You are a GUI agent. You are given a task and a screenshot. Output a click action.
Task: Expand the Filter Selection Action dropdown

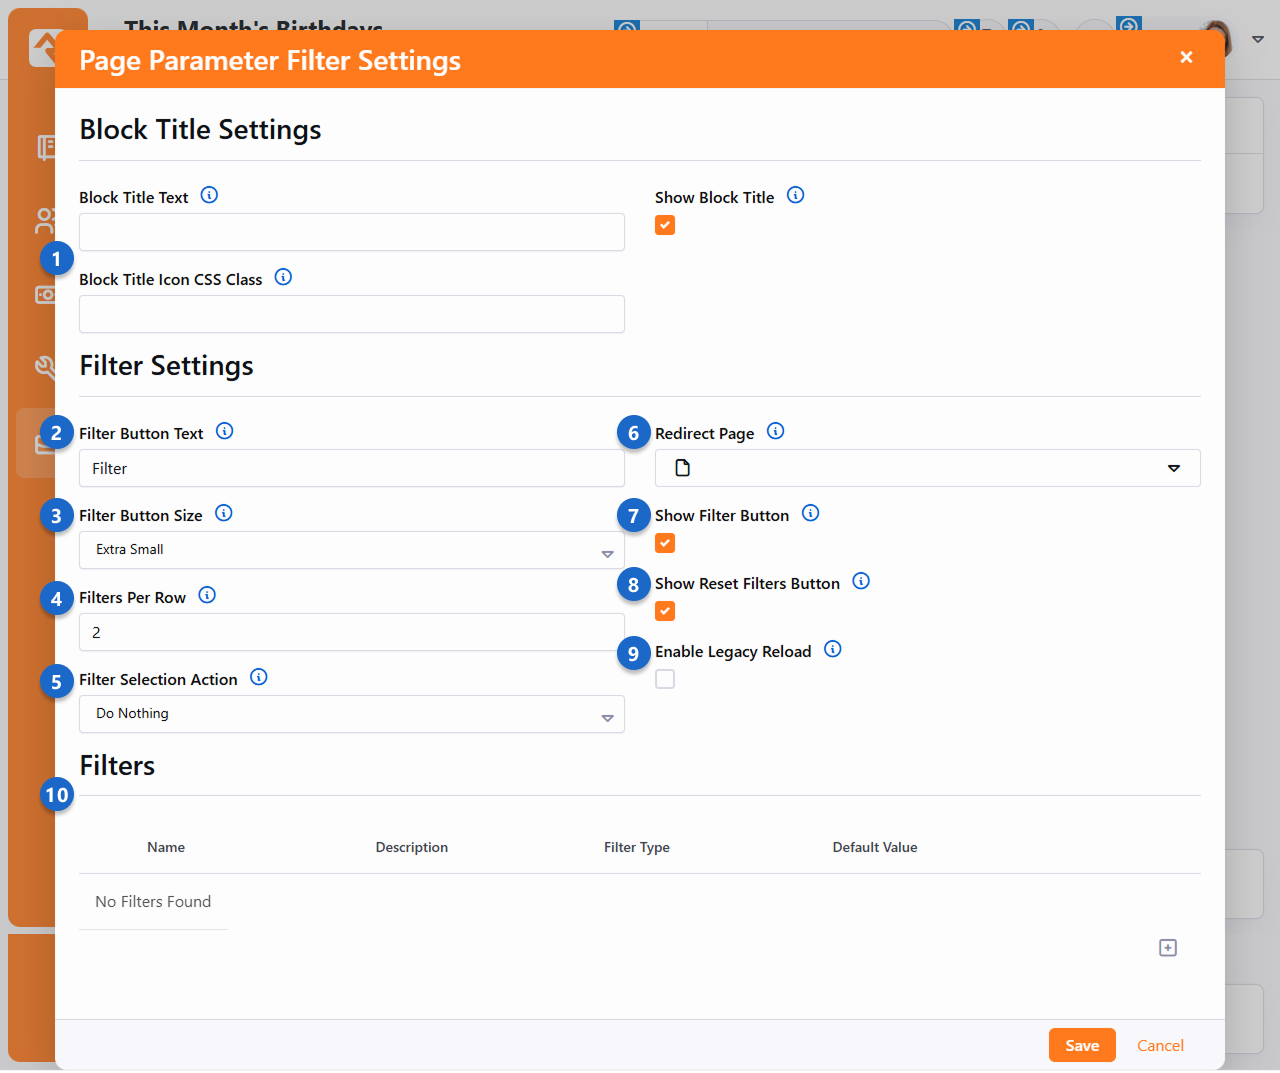[351, 714]
